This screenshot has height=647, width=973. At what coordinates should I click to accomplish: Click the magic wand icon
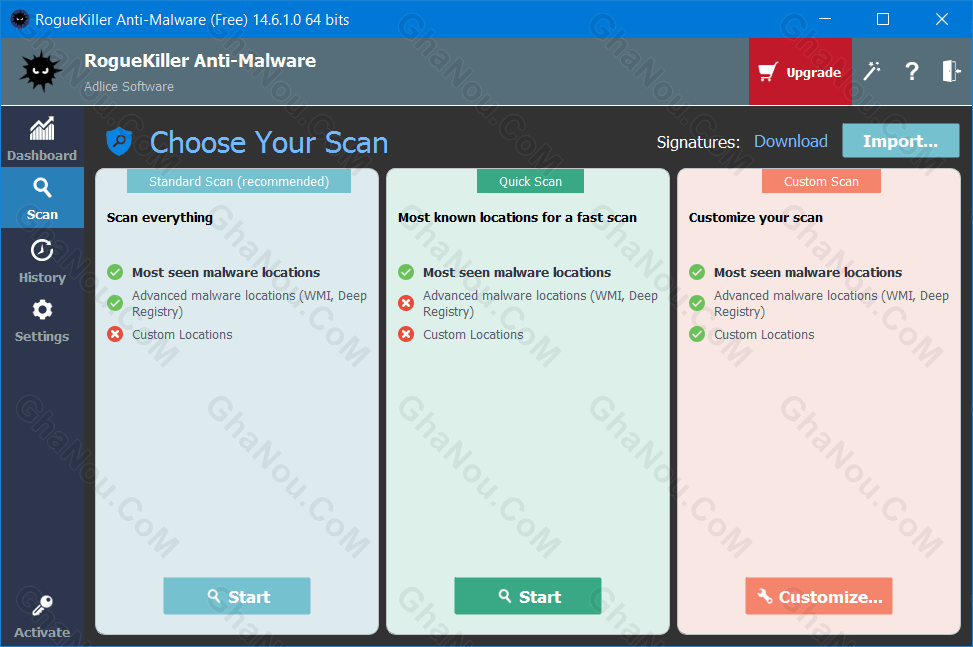click(872, 71)
